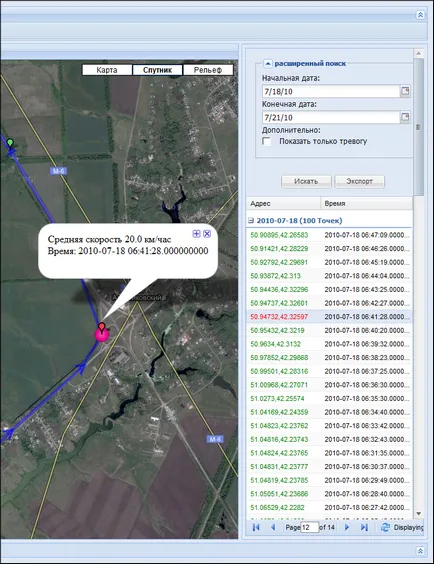Click the Искать button
The width and height of the screenshot is (434, 564).
[x=306, y=181]
